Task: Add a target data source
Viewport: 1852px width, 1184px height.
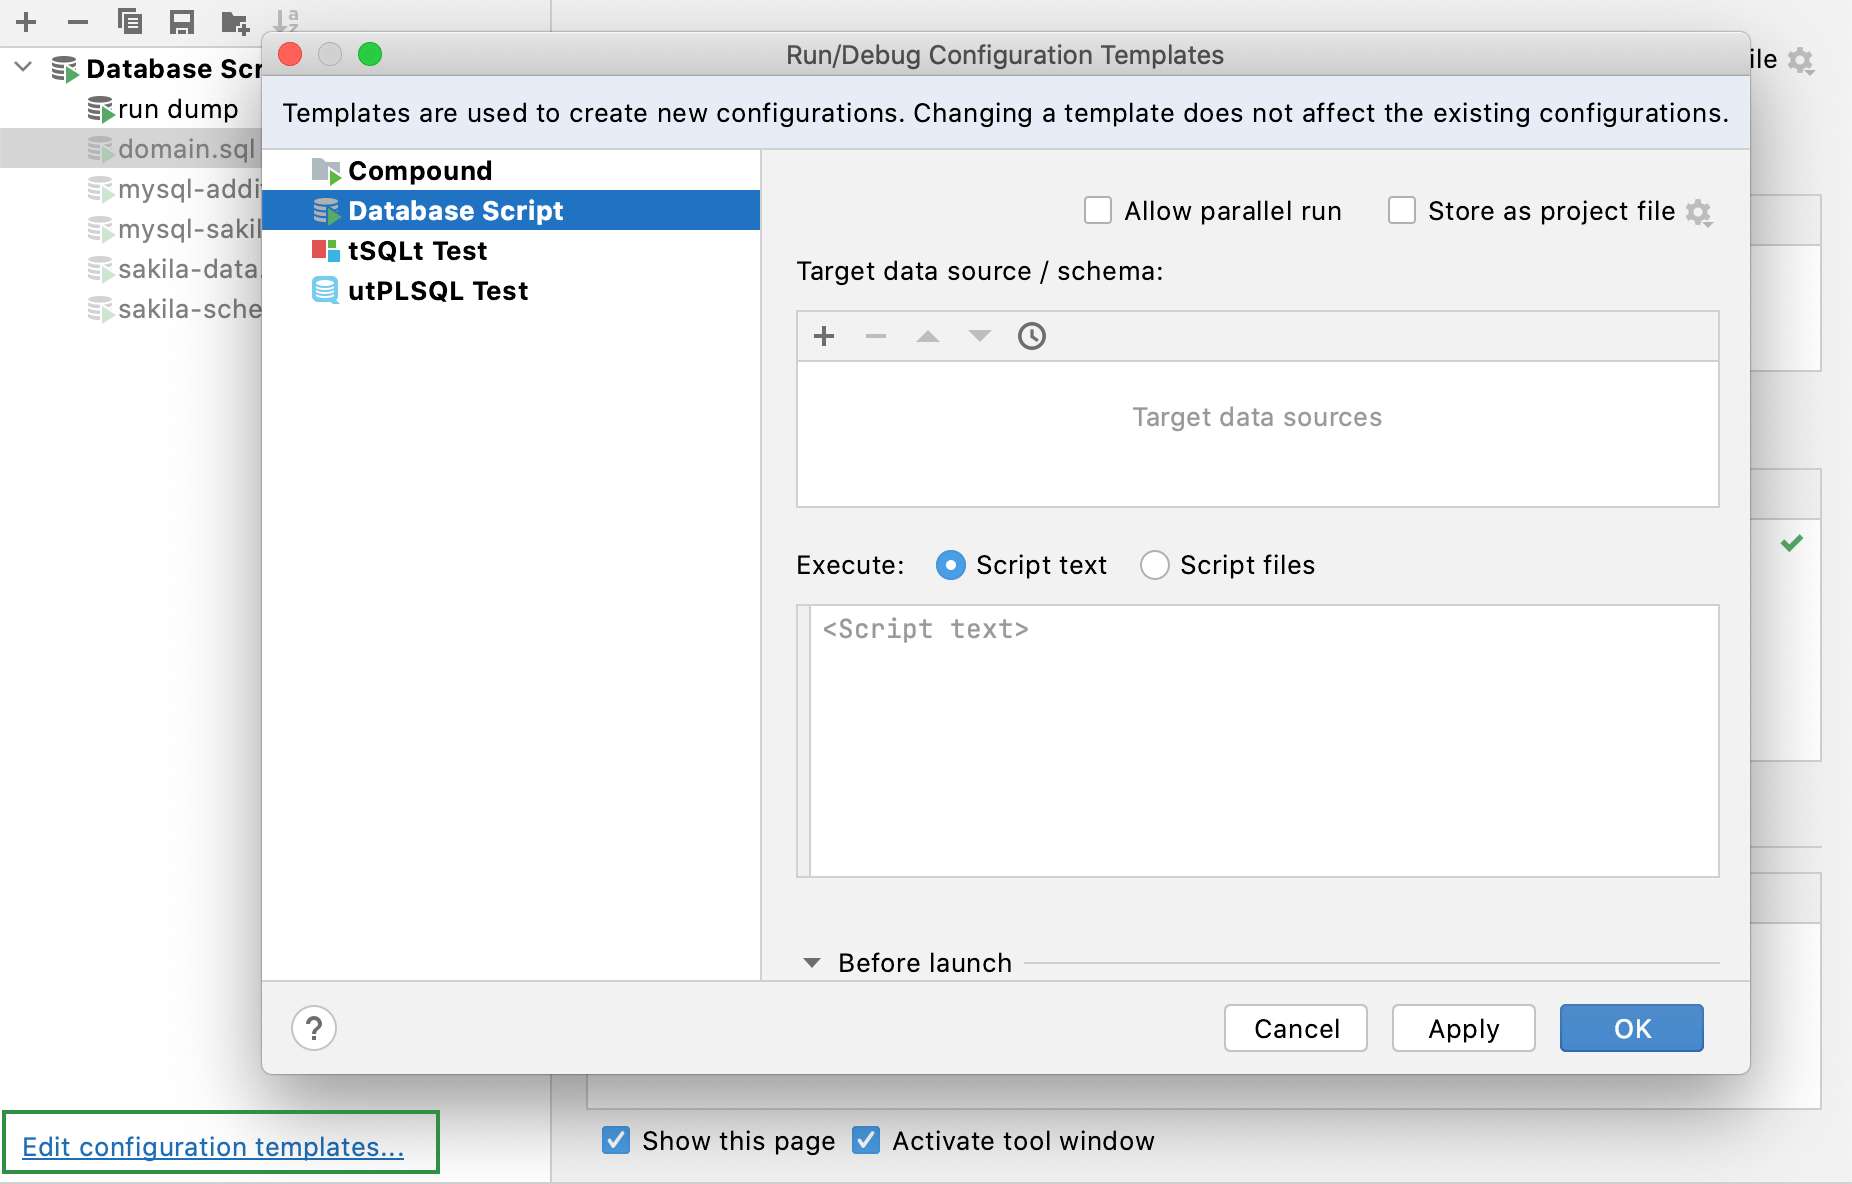Action: tap(824, 336)
